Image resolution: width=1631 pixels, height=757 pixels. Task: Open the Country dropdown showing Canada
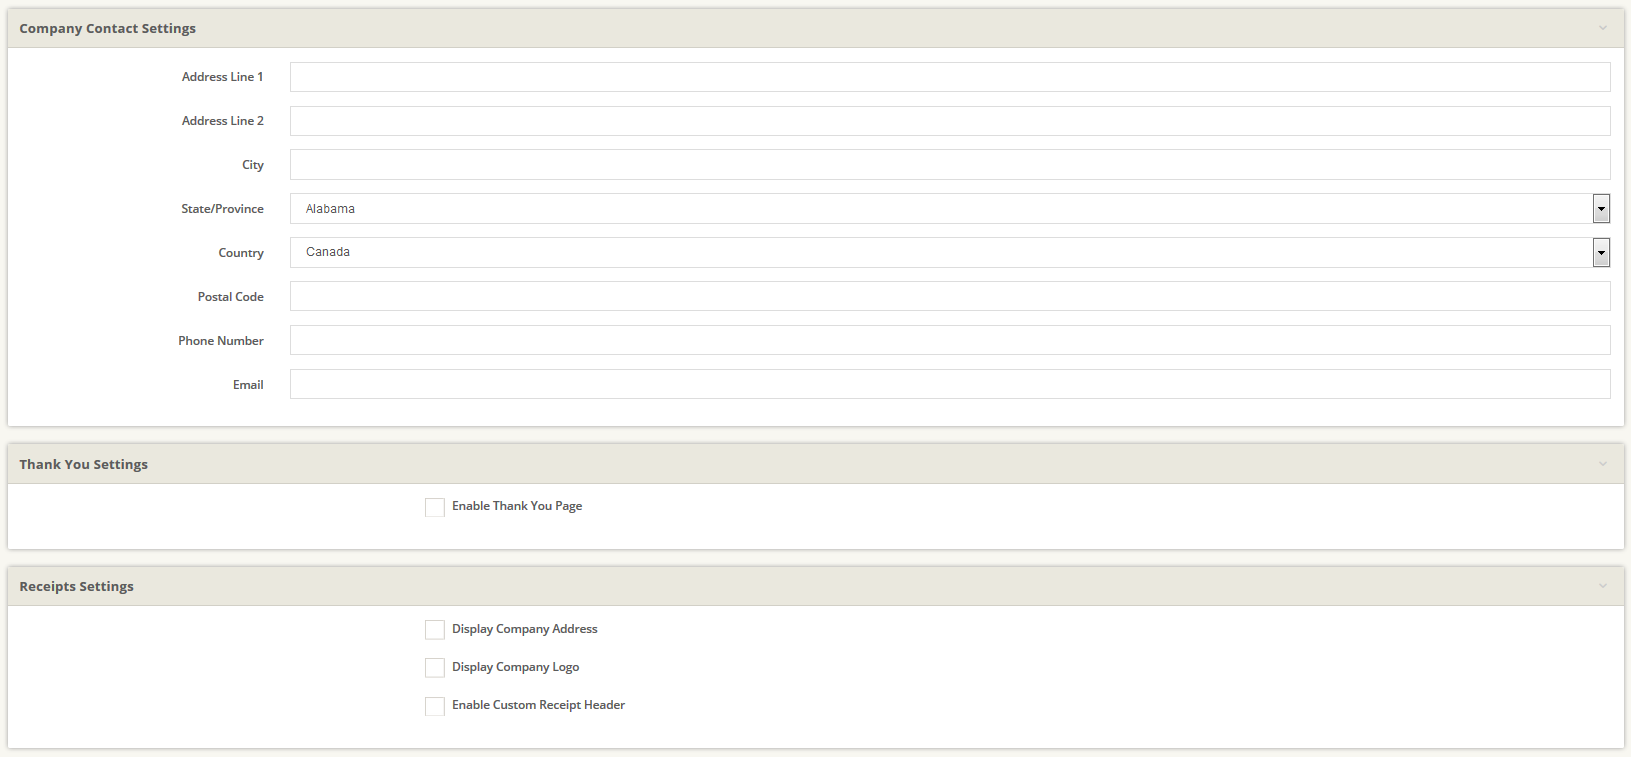[950, 252]
